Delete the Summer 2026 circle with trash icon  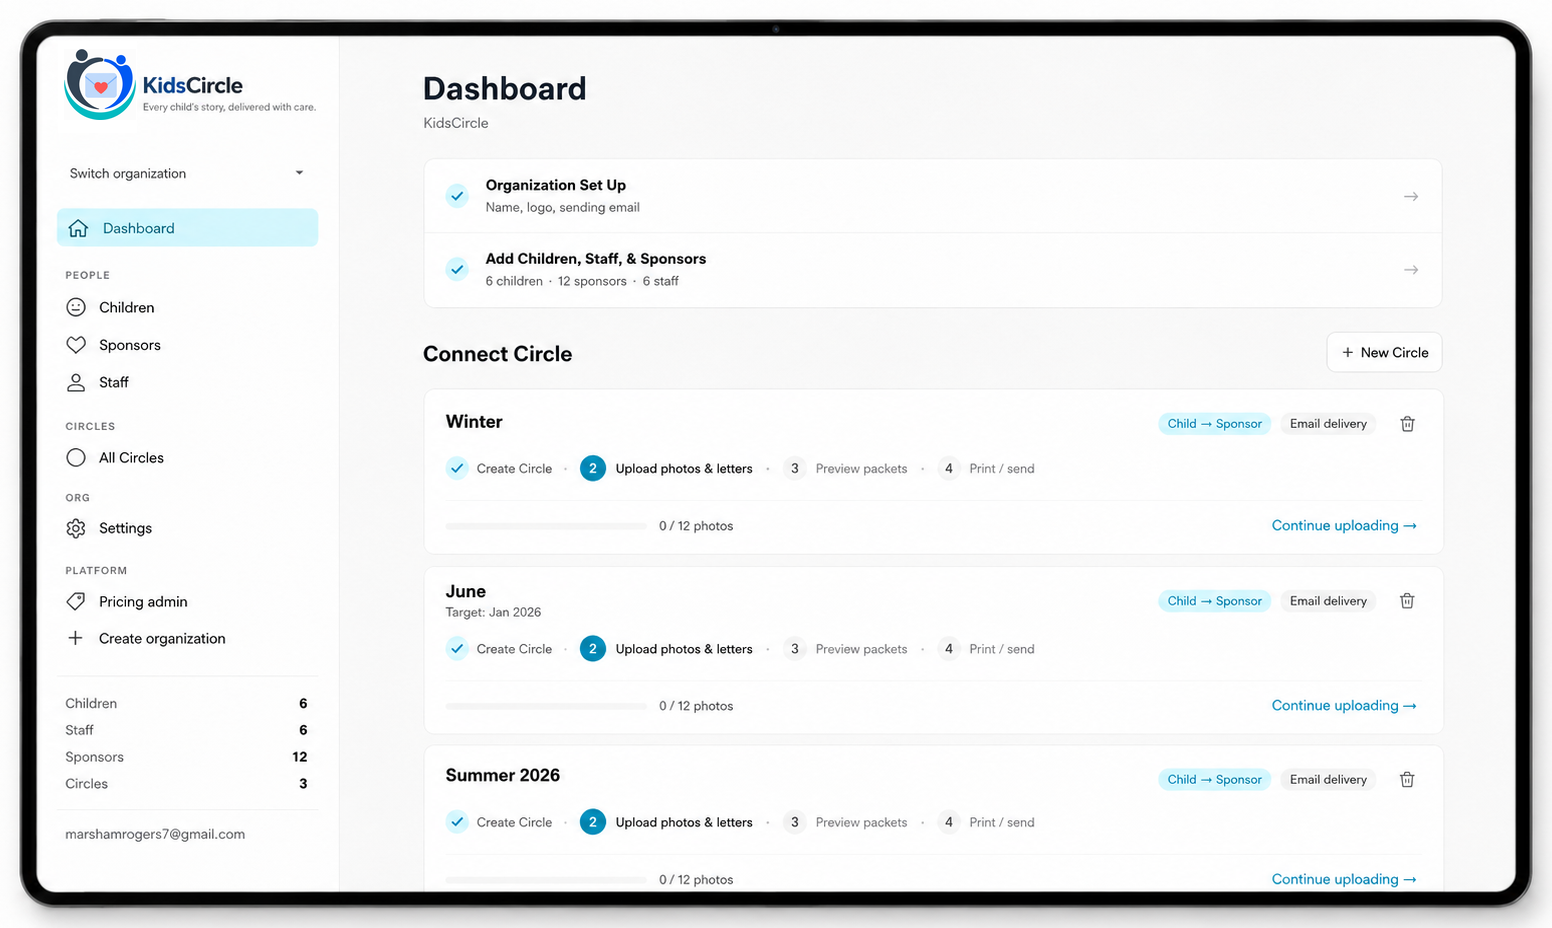click(1407, 780)
